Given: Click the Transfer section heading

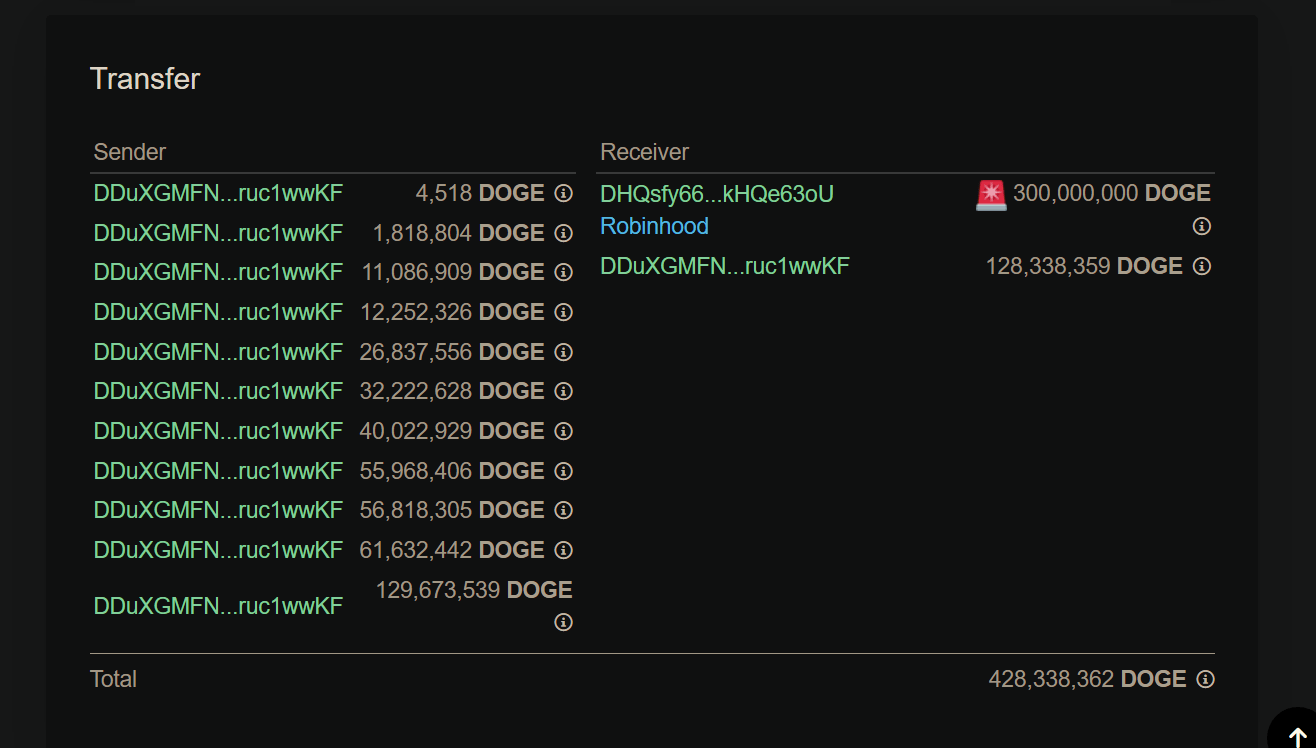Looking at the screenshot, I should [145, 79].
